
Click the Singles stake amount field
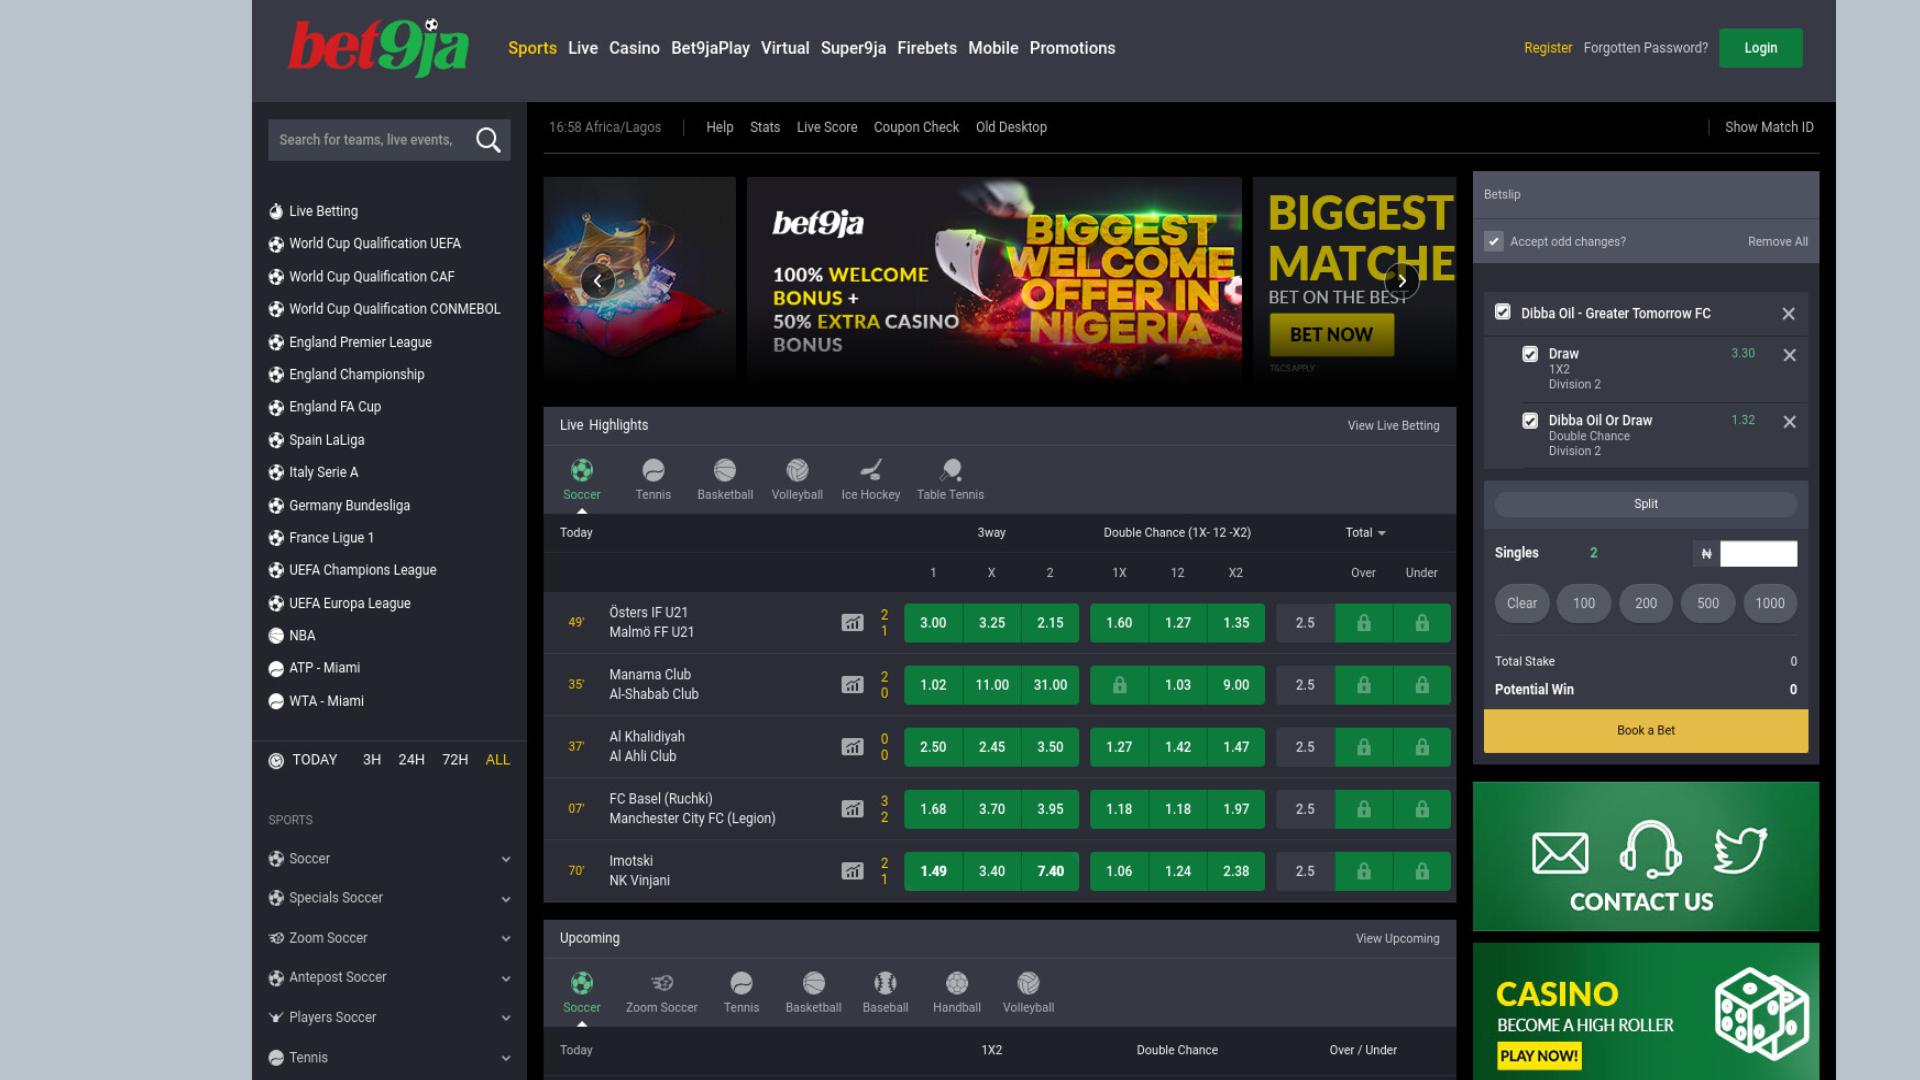click(1758, 554)
